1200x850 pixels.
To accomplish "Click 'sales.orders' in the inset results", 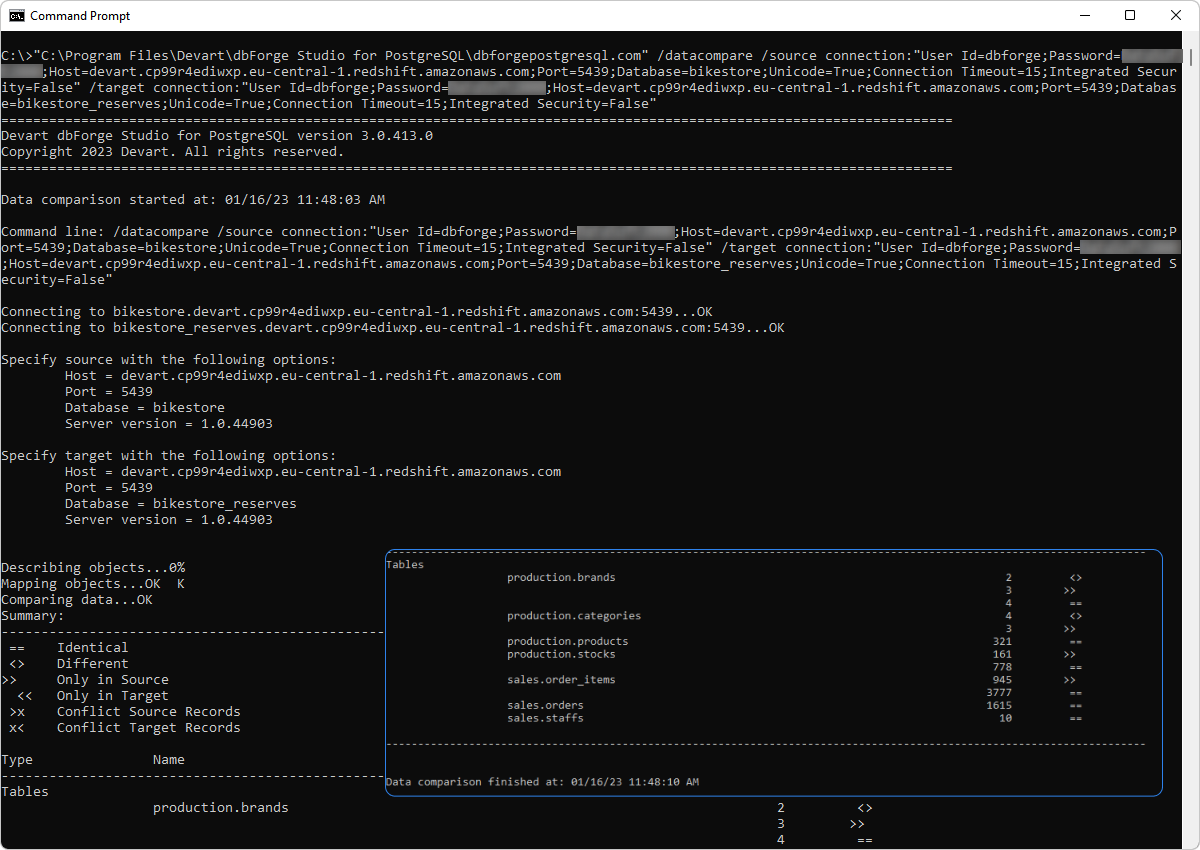I will pos(545,706).
